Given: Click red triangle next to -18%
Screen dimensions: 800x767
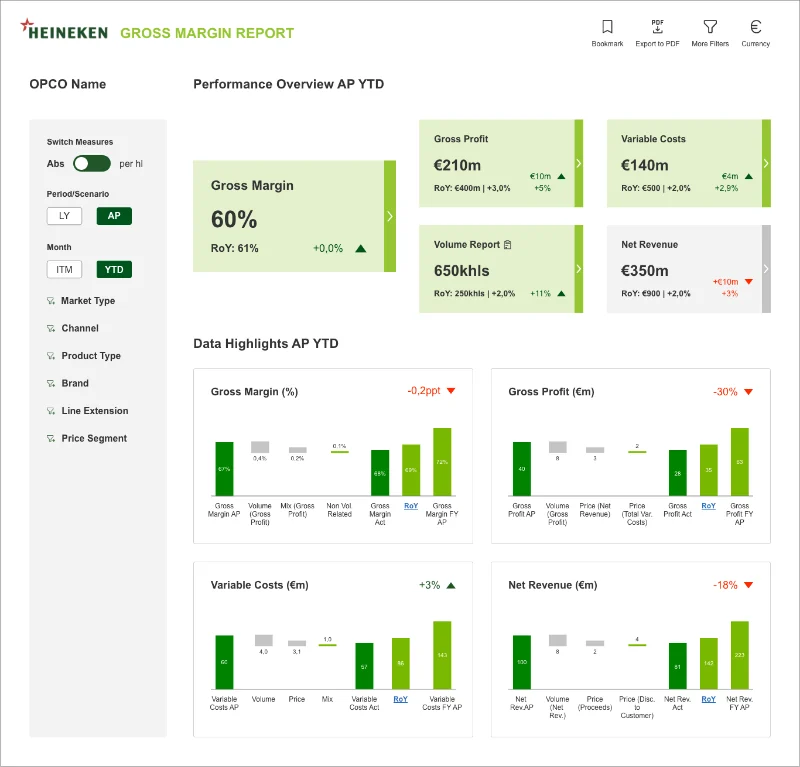Looking at the screenshot, I should (748, 585).
